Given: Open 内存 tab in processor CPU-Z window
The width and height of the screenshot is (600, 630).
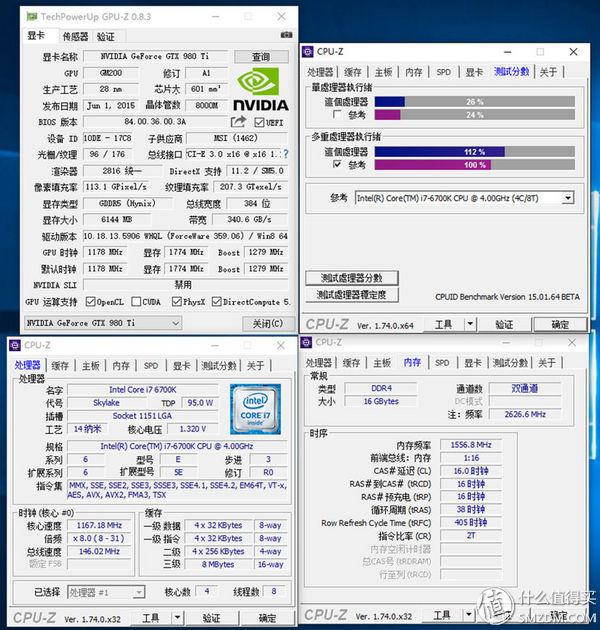Looking at the screenshot, I should point(121,366).
